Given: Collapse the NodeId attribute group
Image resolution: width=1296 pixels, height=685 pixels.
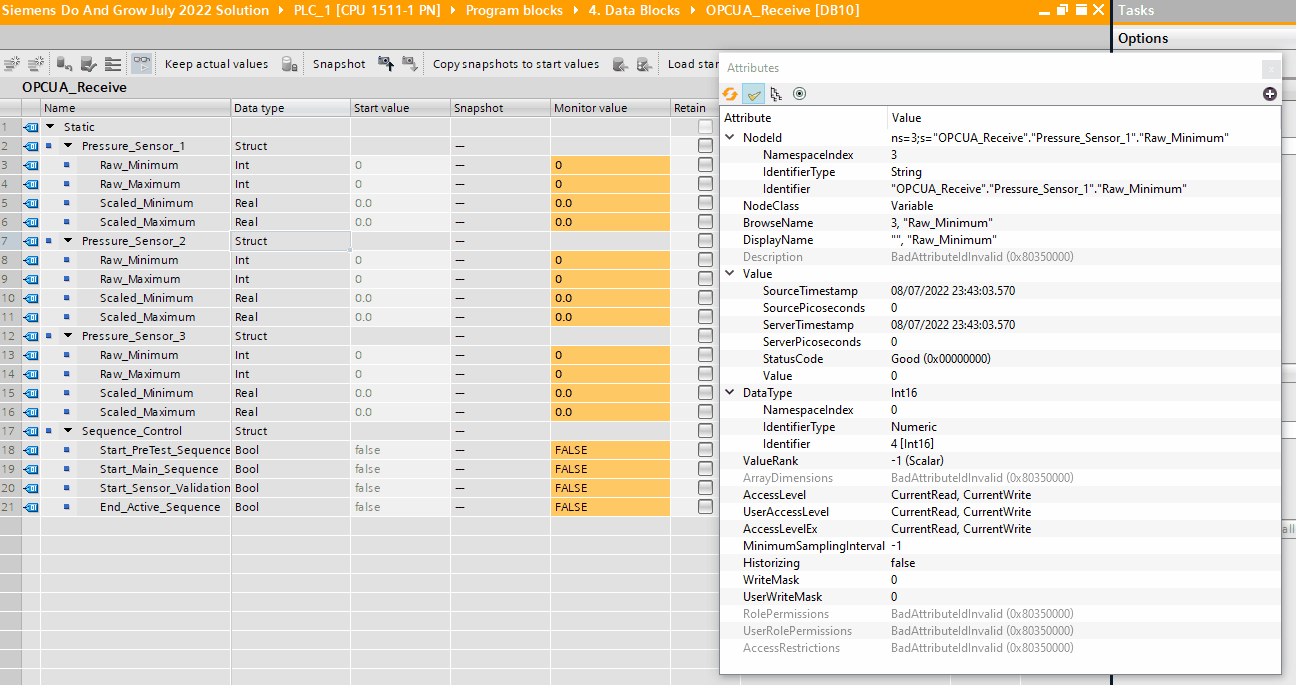Looking at the screenshot, I should pos(729,138).
